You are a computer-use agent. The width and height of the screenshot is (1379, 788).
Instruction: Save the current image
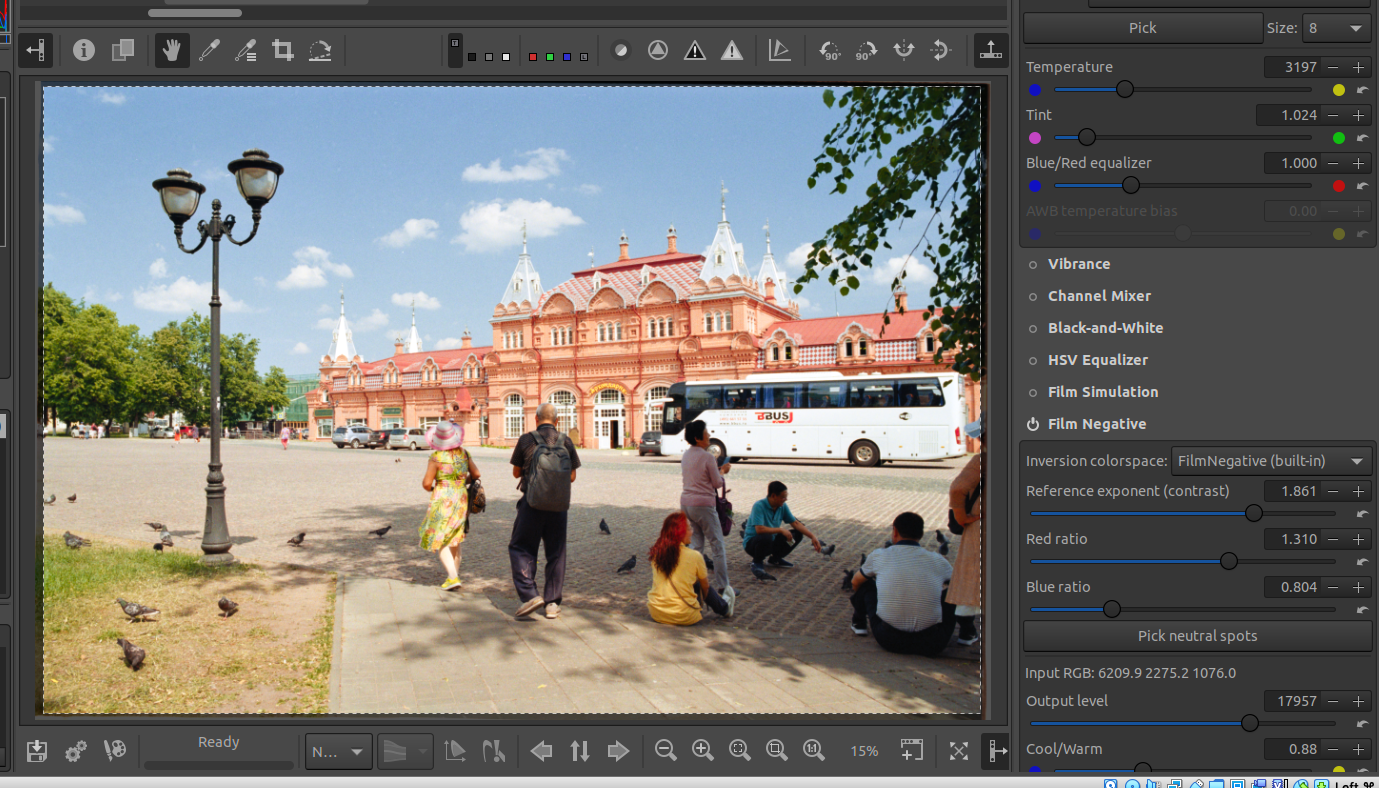click(x=37, y=751)
